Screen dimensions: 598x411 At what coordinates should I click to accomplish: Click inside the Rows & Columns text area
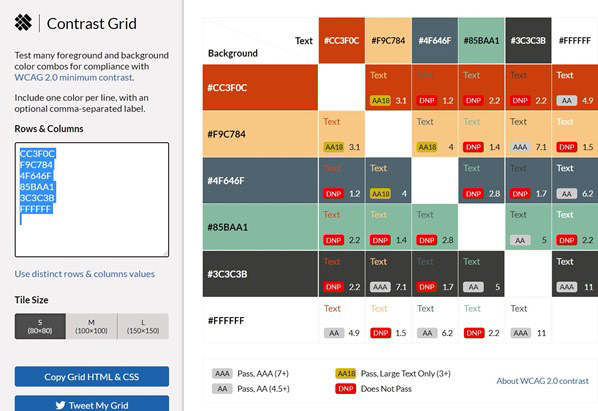(x=92, y=200)
